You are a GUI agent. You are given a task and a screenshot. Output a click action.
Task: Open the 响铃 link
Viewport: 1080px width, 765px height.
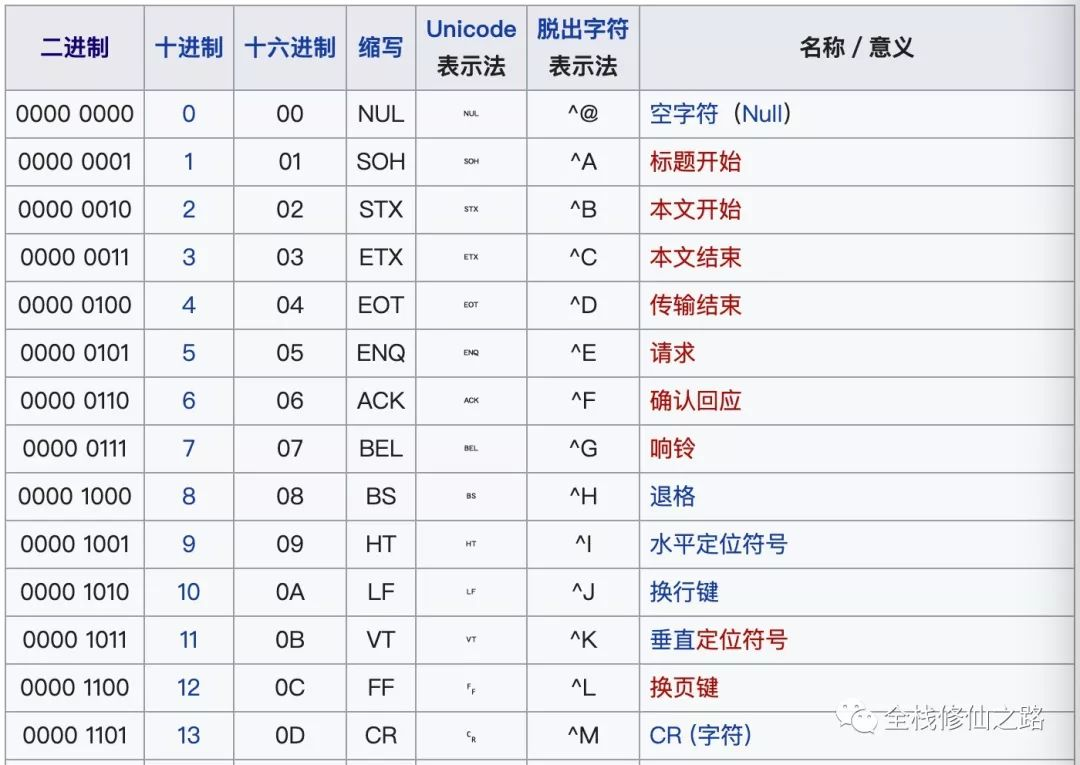[672, 448]
